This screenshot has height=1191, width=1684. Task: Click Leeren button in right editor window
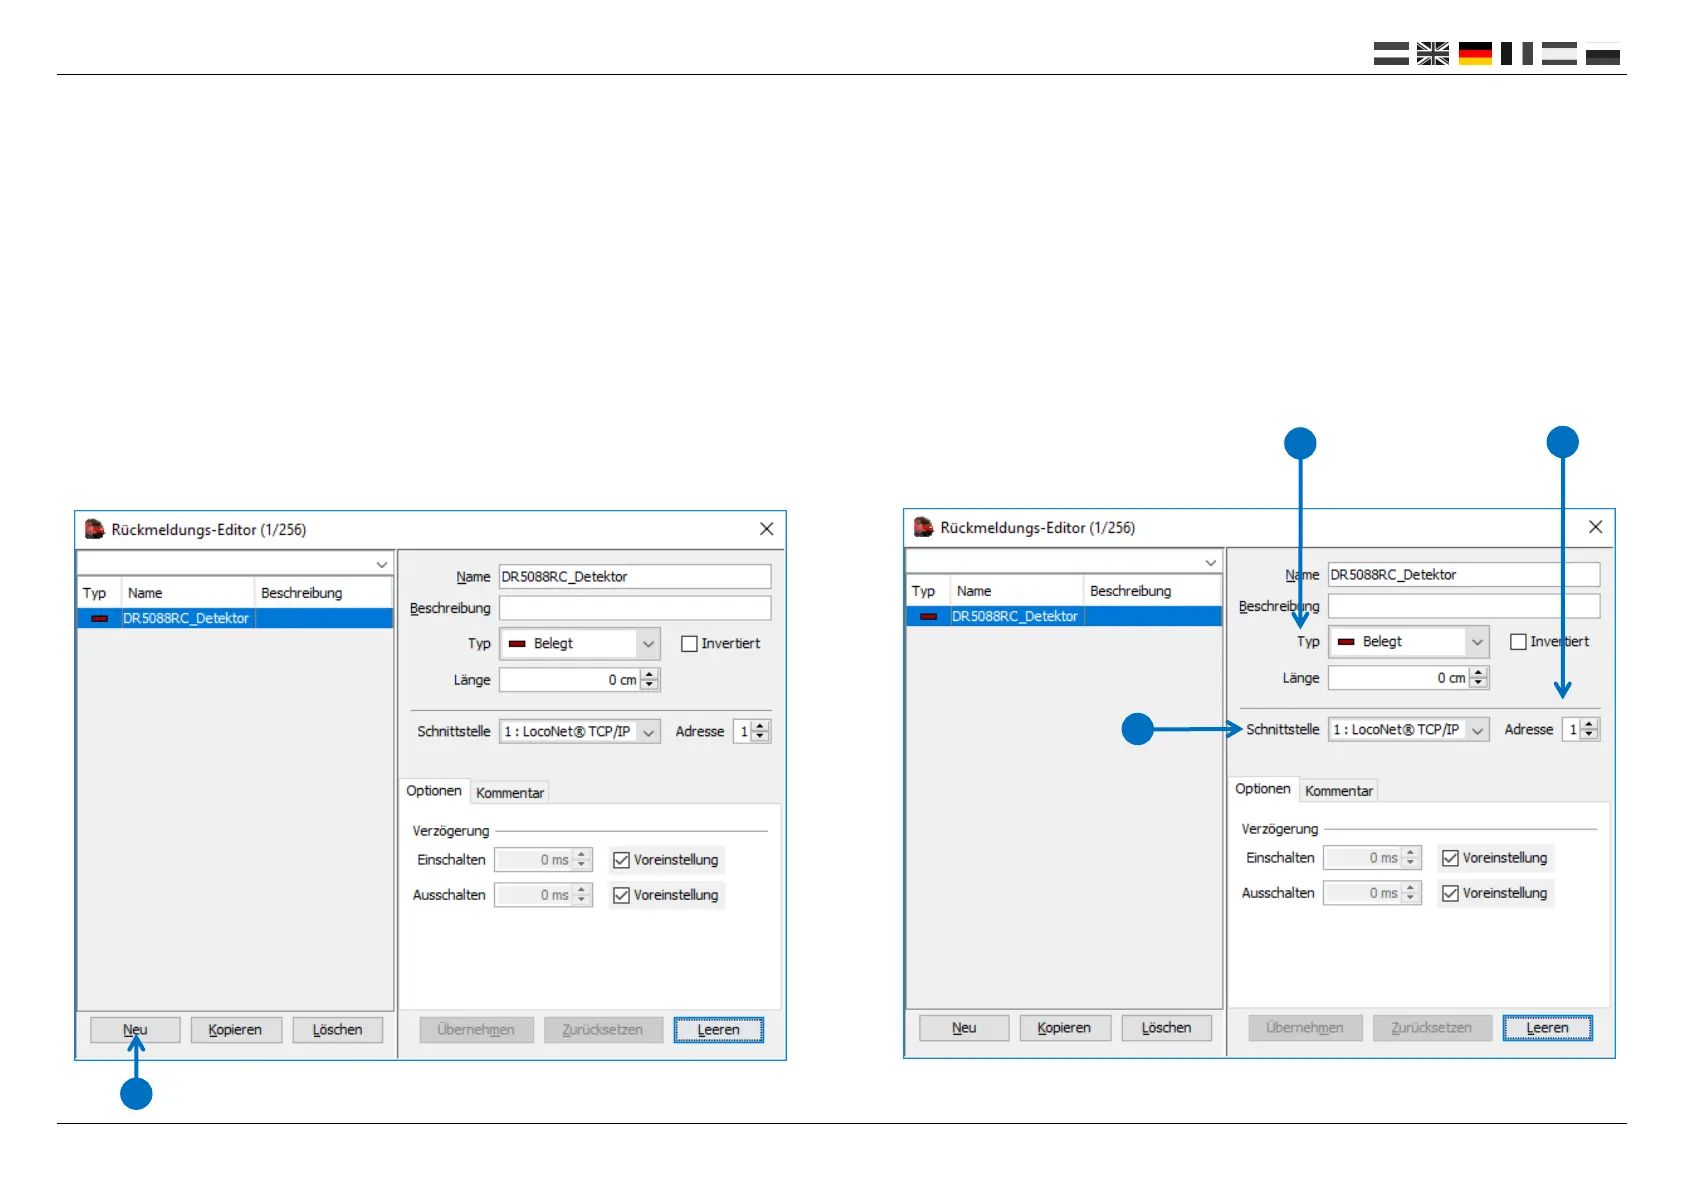click(1547, 1028)
